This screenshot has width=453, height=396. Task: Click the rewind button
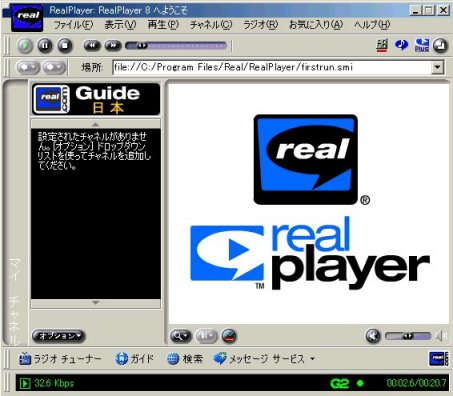(x=92, y=45)
